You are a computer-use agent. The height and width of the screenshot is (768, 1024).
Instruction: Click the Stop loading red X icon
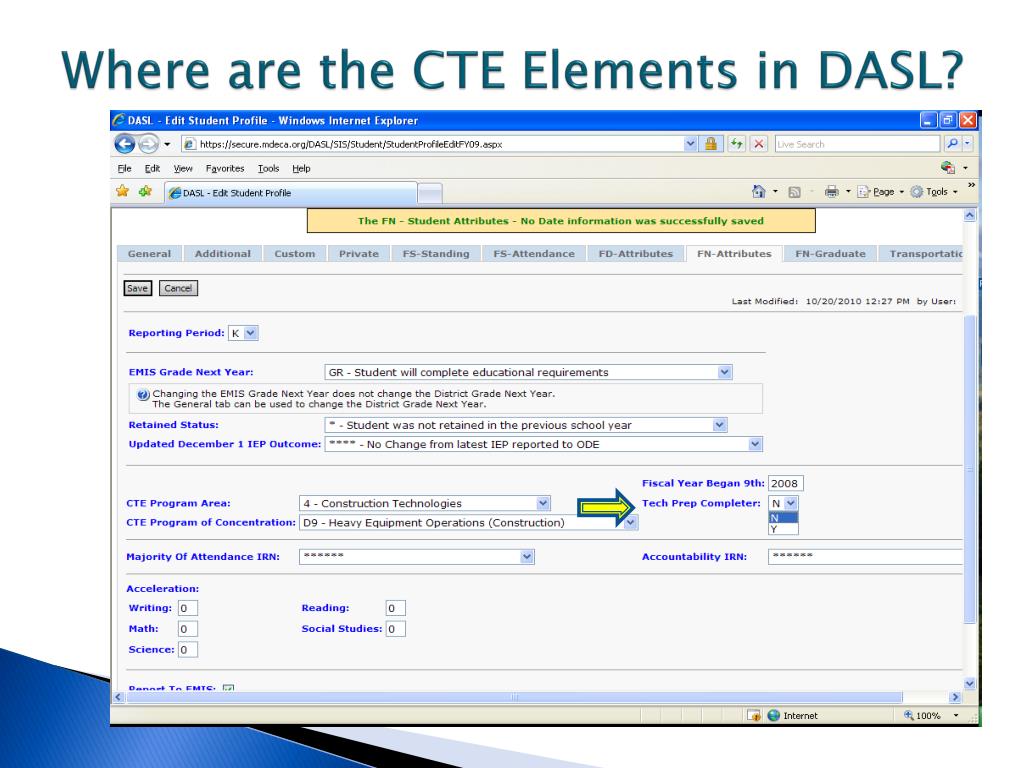pos(759,144)
